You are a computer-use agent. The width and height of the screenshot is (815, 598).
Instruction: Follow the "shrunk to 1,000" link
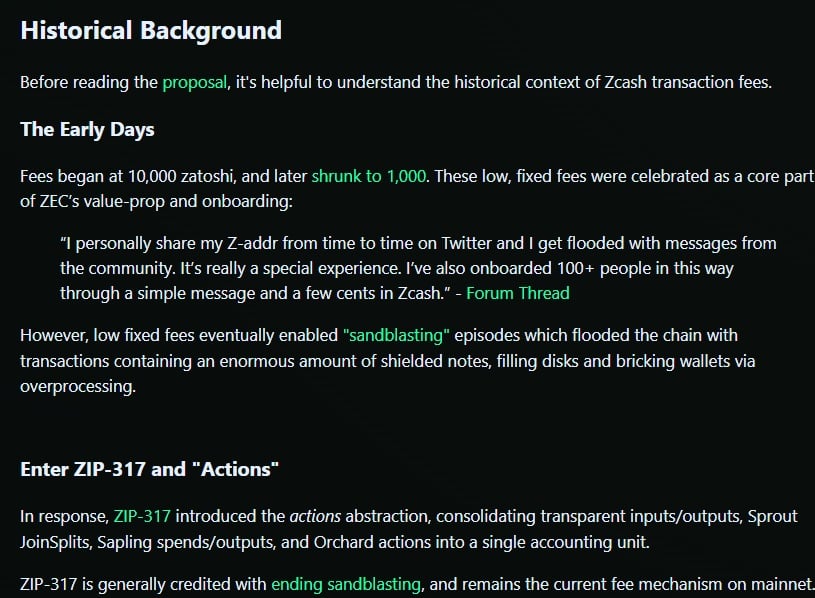pyautogui.click(x=369, y=176)
